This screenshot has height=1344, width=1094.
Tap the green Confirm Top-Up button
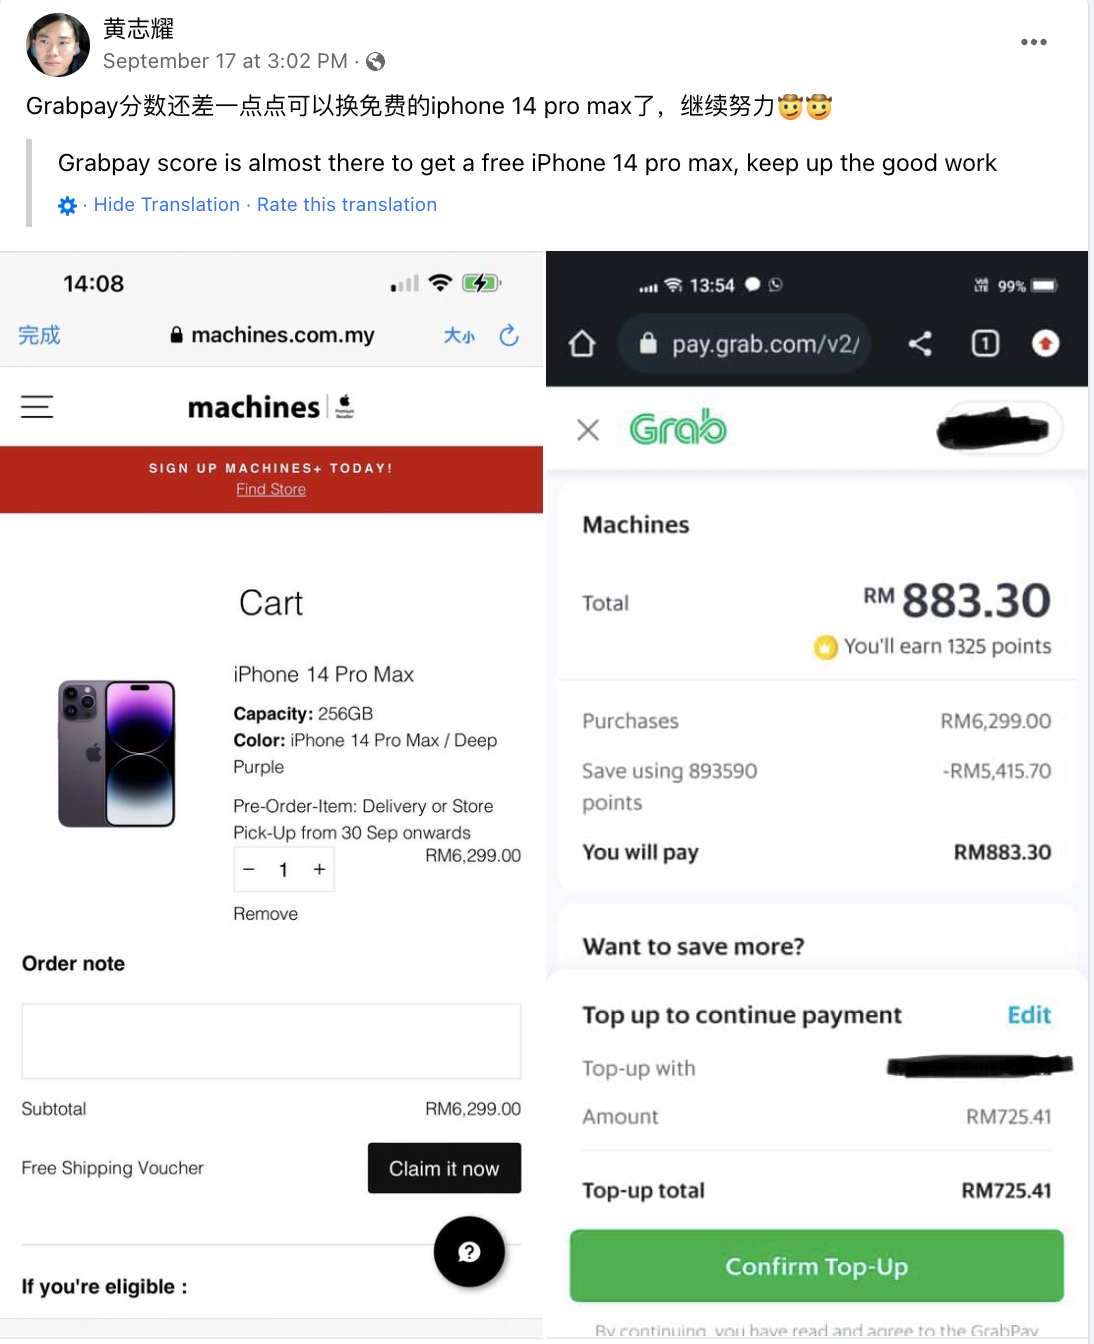click(x=816, y=1266)
